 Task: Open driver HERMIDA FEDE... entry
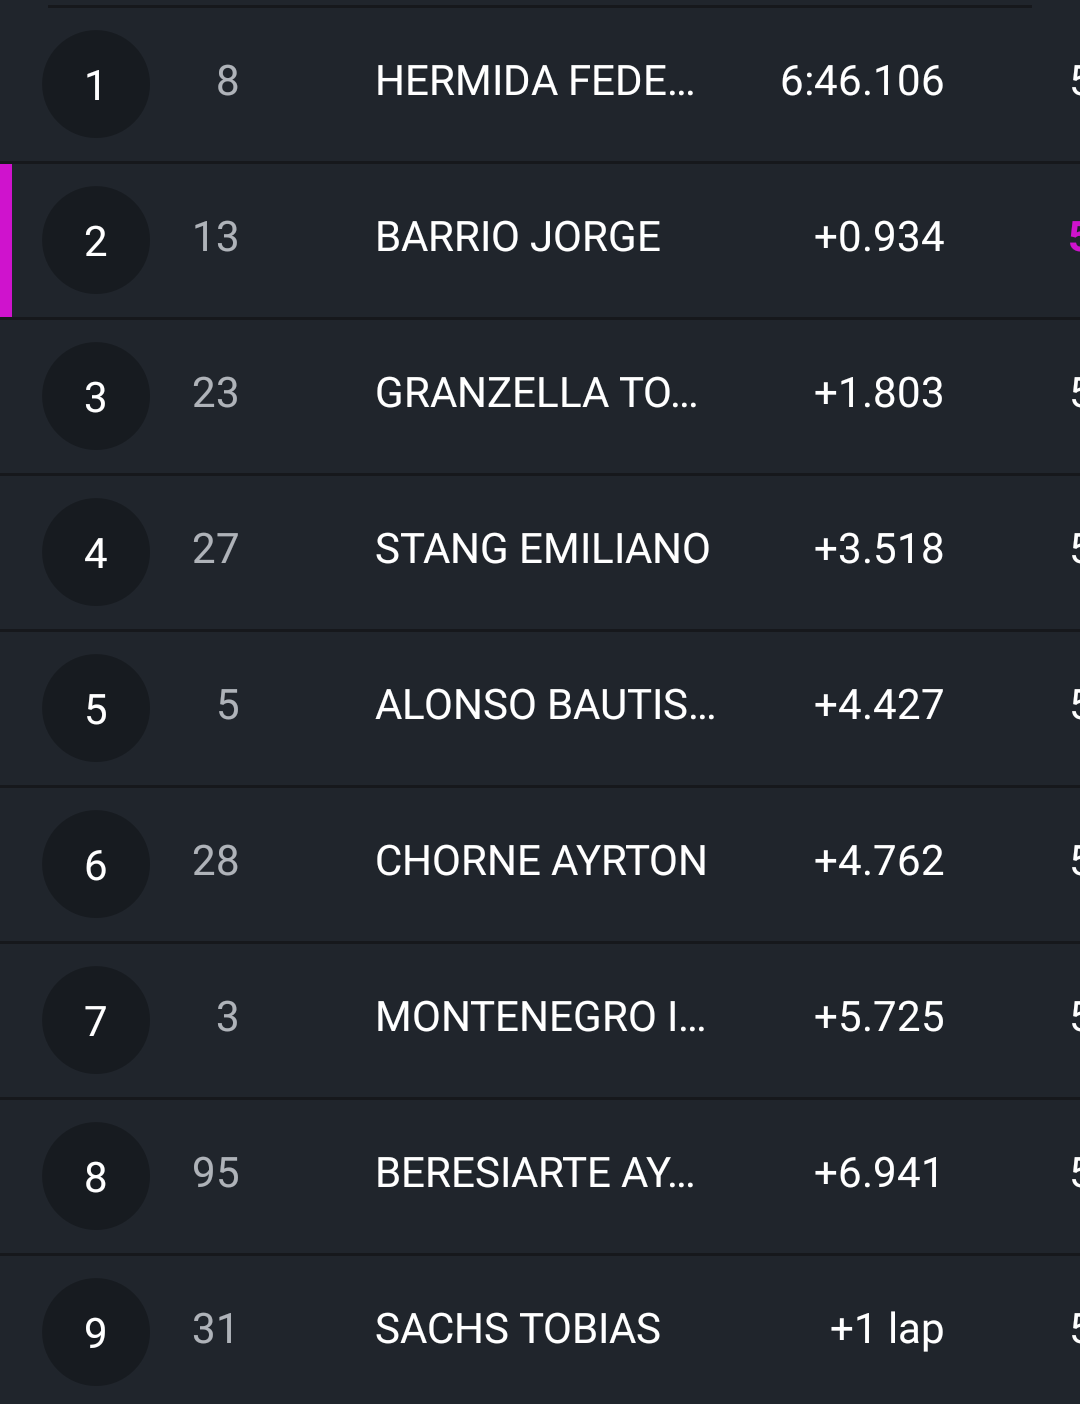(x=534, y=81)
